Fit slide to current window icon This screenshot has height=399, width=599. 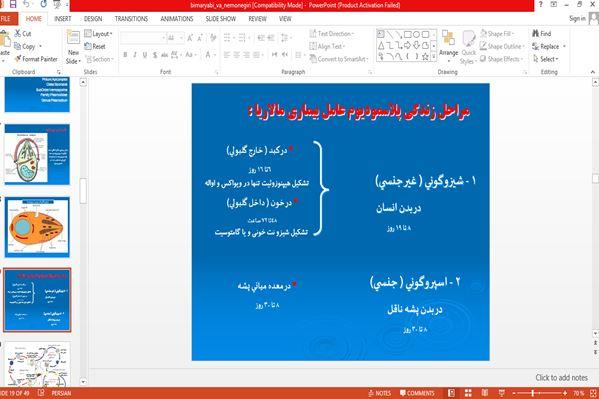(593, 393)
